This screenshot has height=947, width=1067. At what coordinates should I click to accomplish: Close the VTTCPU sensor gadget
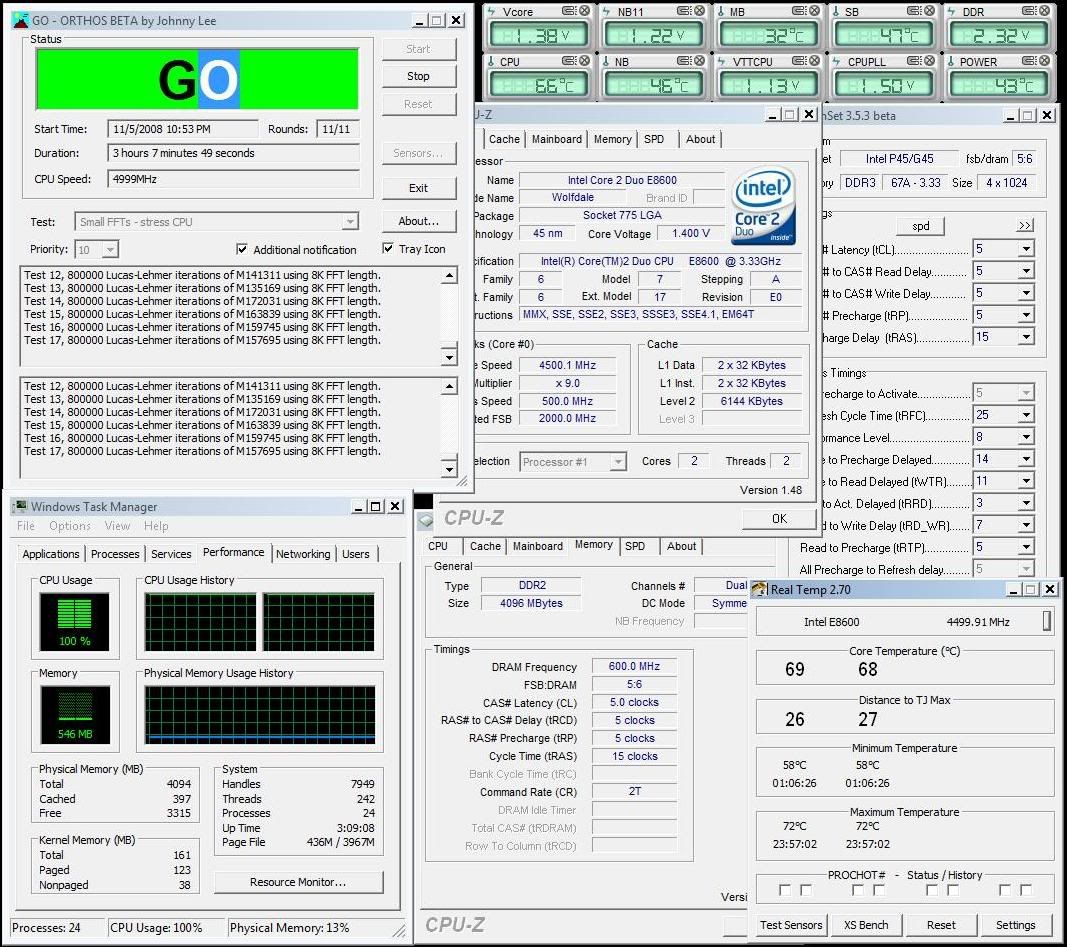point(816,62)
